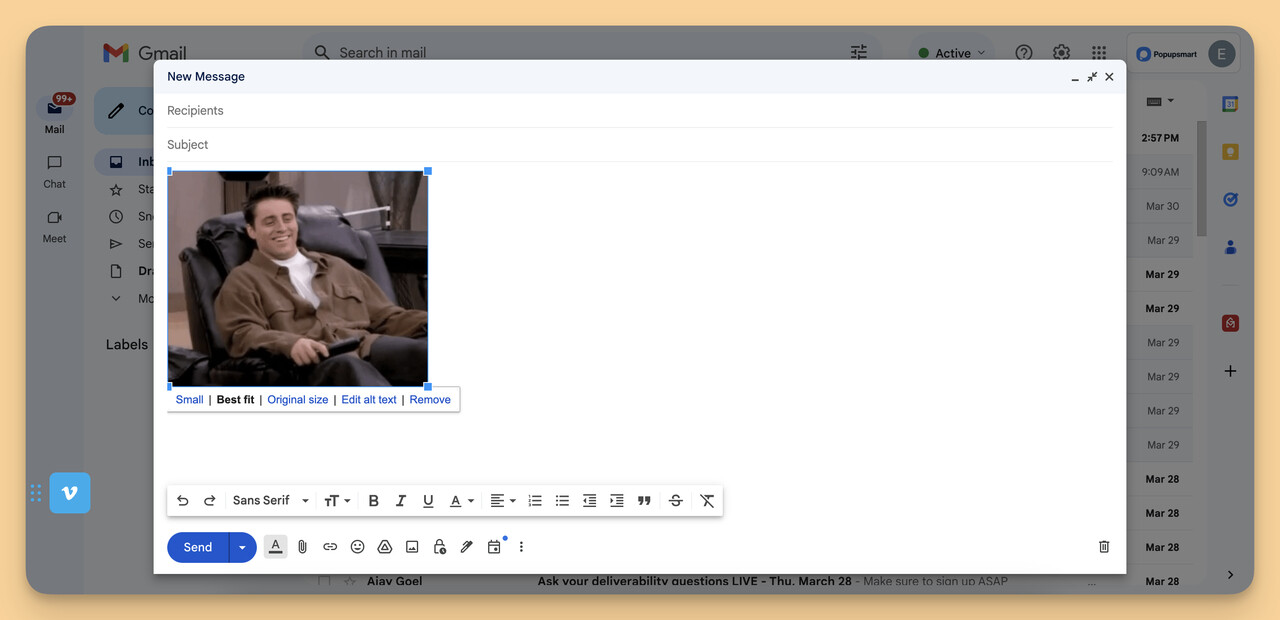Open Gmail support help icon
This screenshot has height=620, width=1280.
pos(1024,53)
